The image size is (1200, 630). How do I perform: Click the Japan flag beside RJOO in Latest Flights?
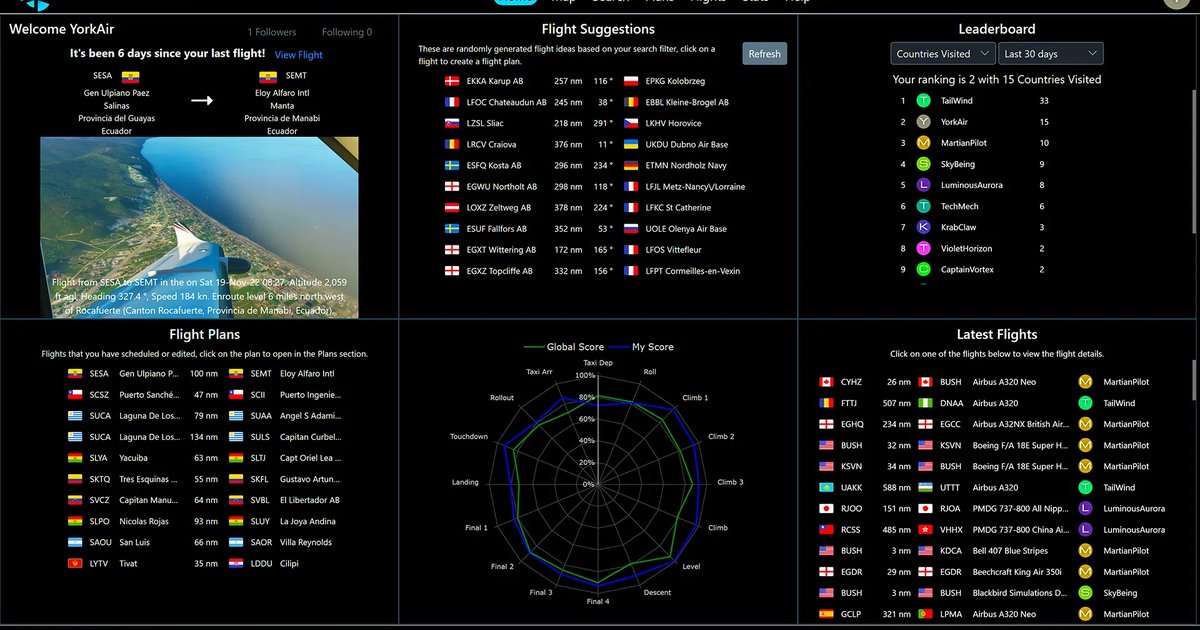tap(826, 509)
